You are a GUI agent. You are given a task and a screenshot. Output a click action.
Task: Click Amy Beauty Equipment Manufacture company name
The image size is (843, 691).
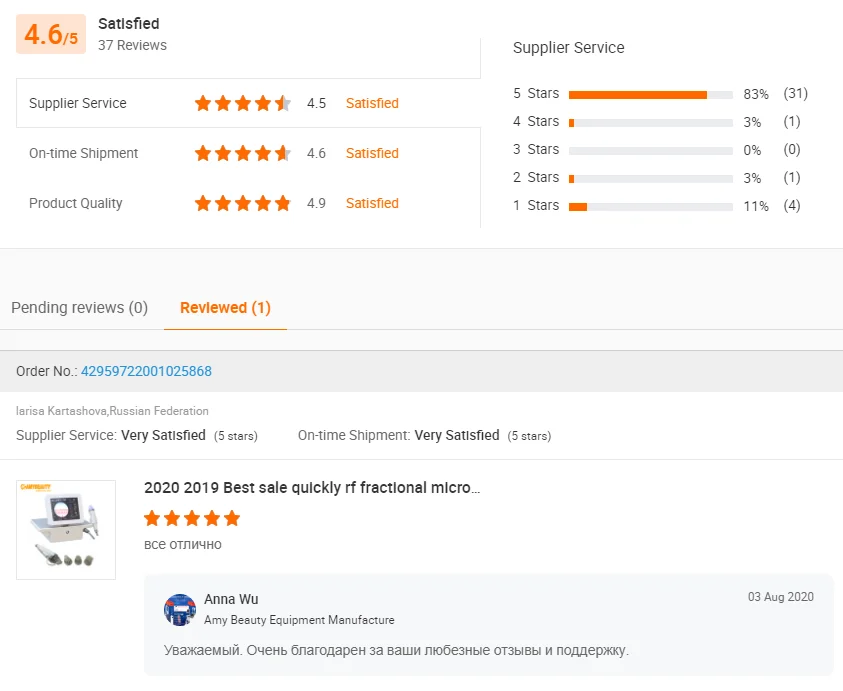(299, 620)
